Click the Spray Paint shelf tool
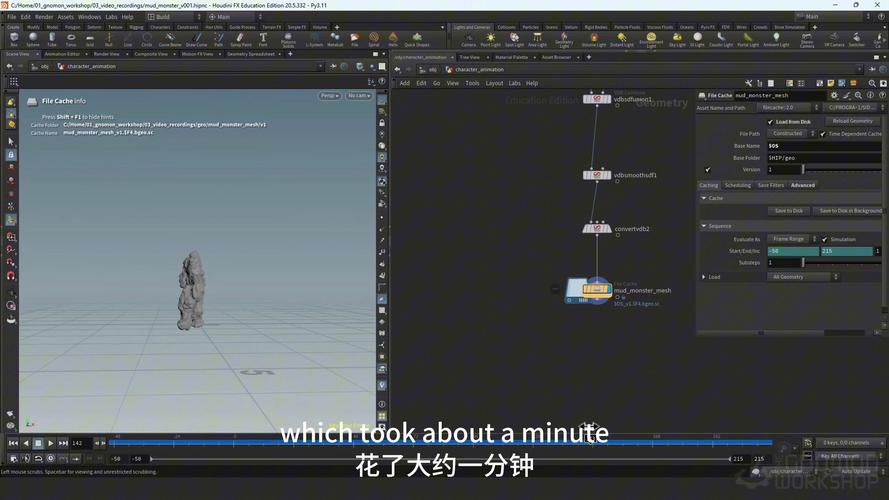The width and height of the screenshot is (889, 500). tap(240, 39)
